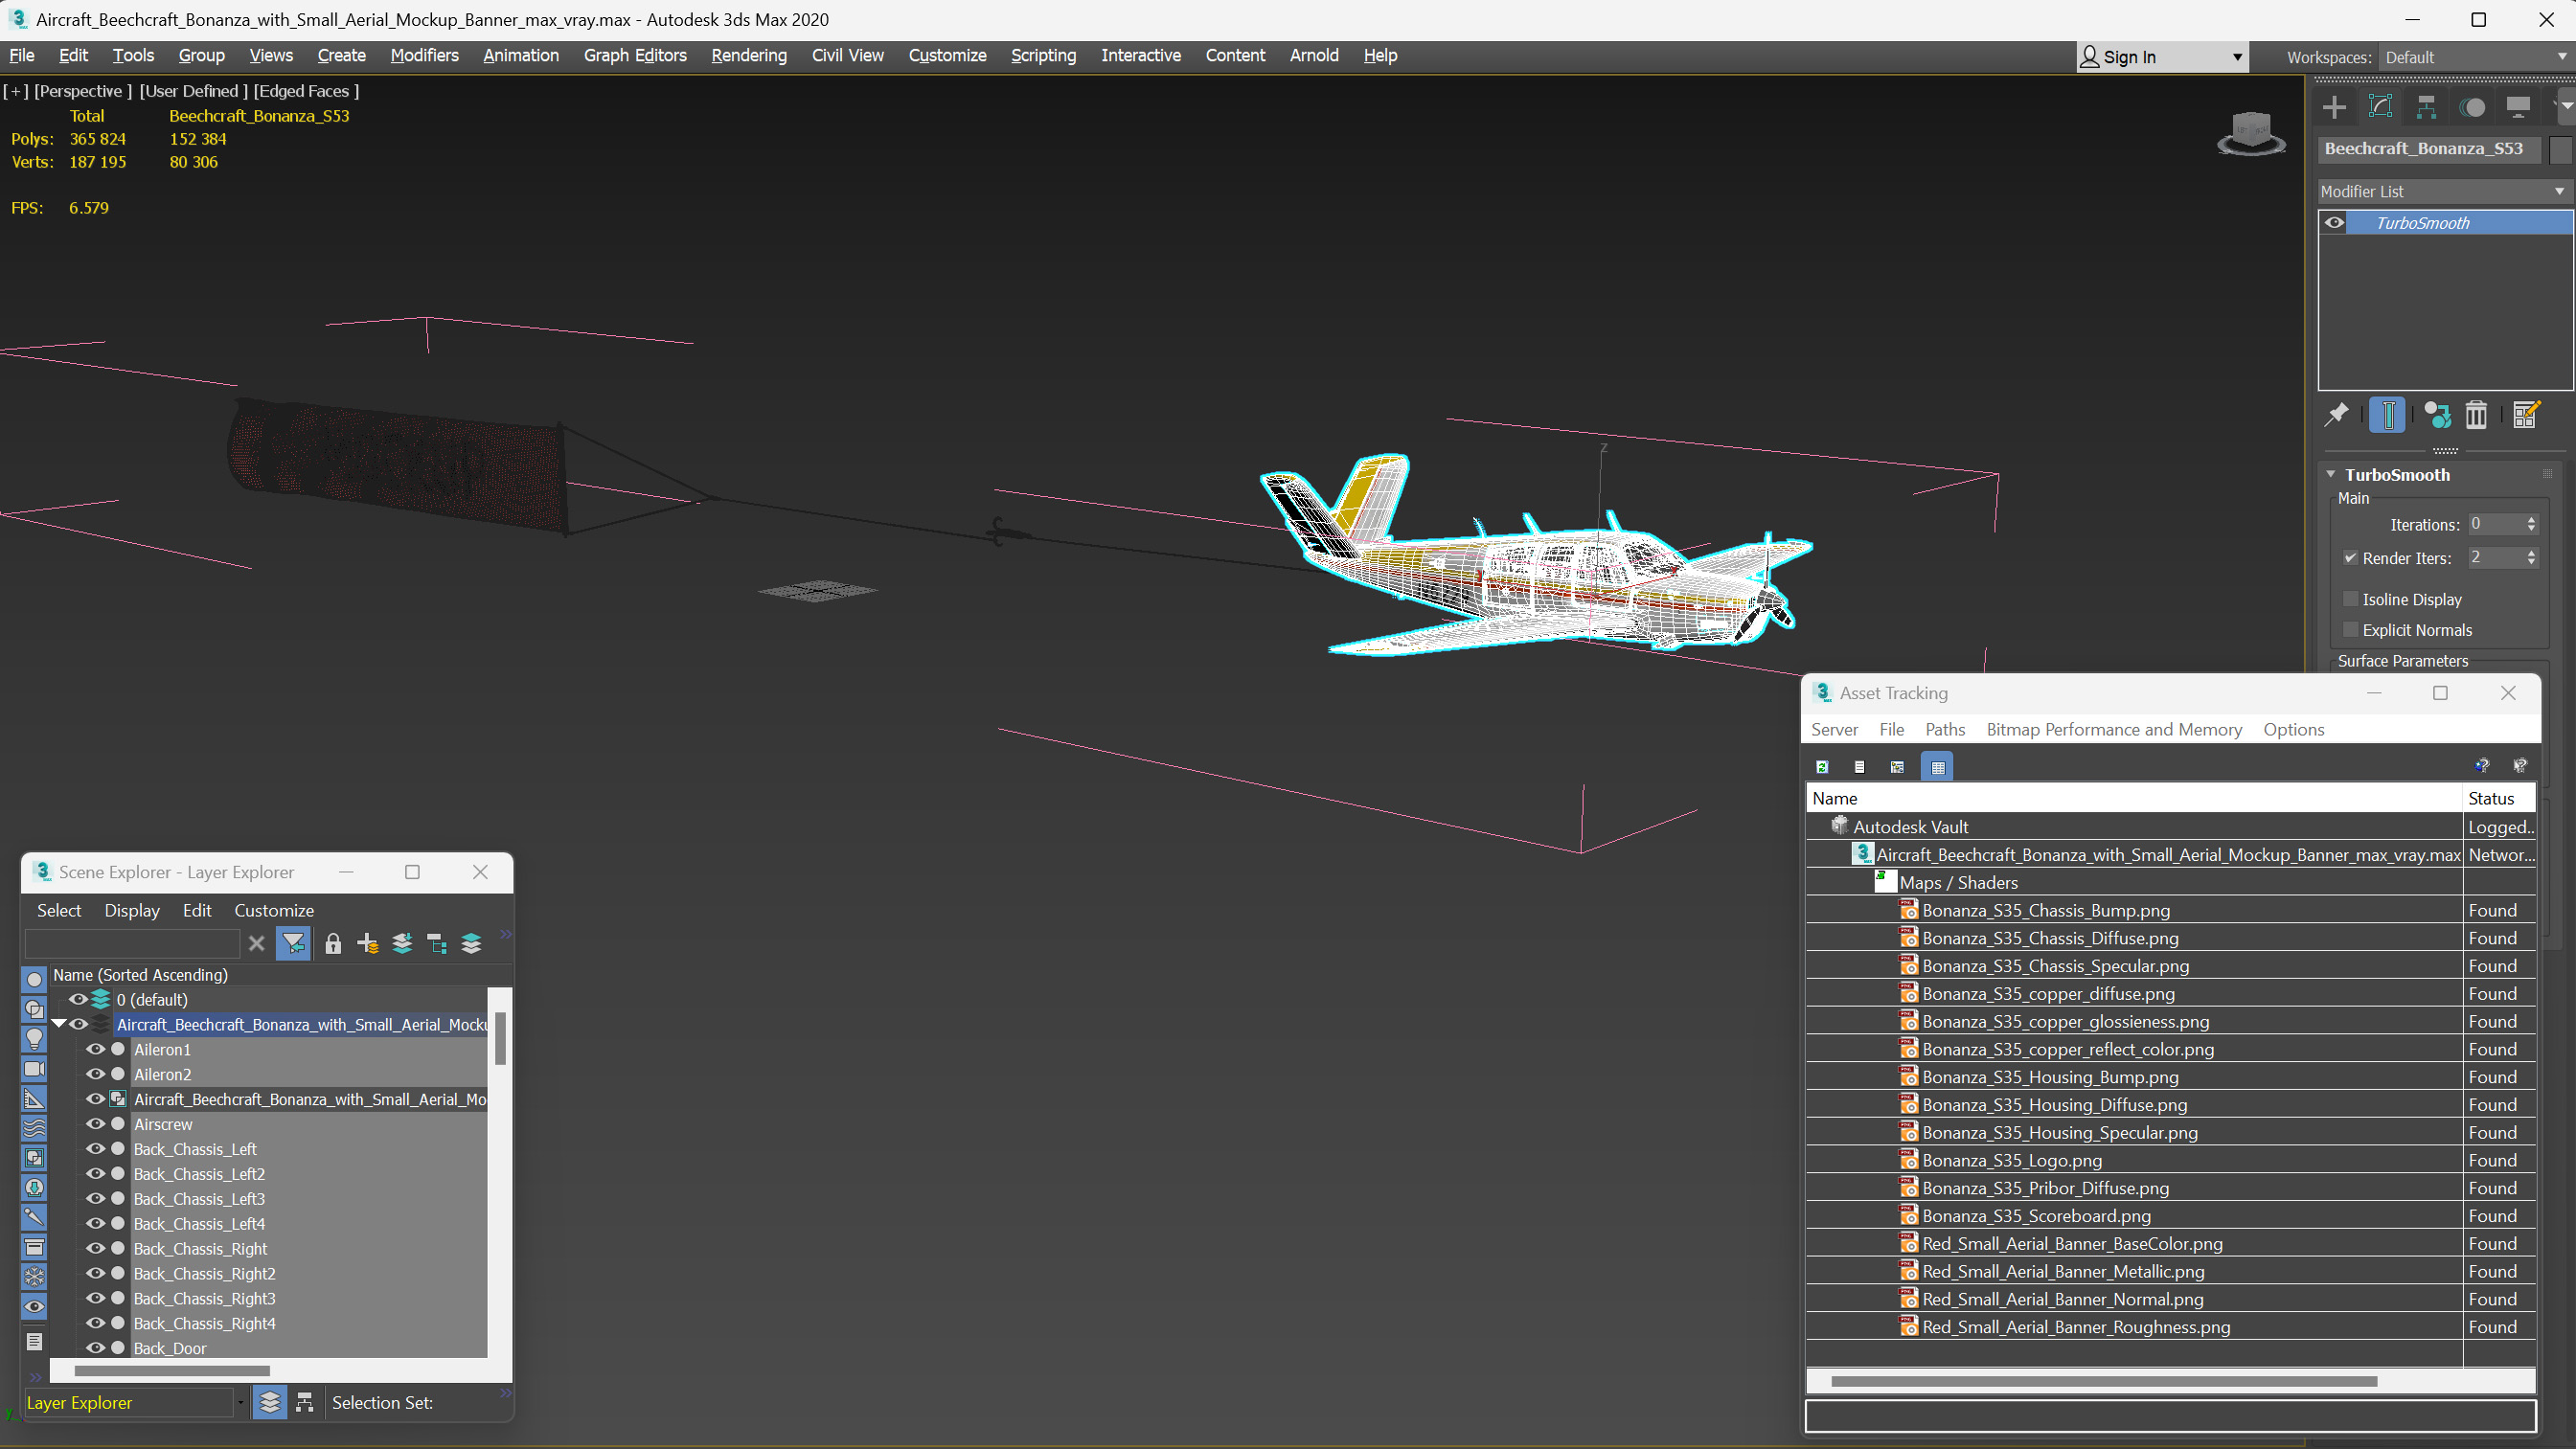This screenshot has height=1449, width=2576.
Task: Toggle Display Geometry filter in Scene Explorer
Action: click(34, 980)
